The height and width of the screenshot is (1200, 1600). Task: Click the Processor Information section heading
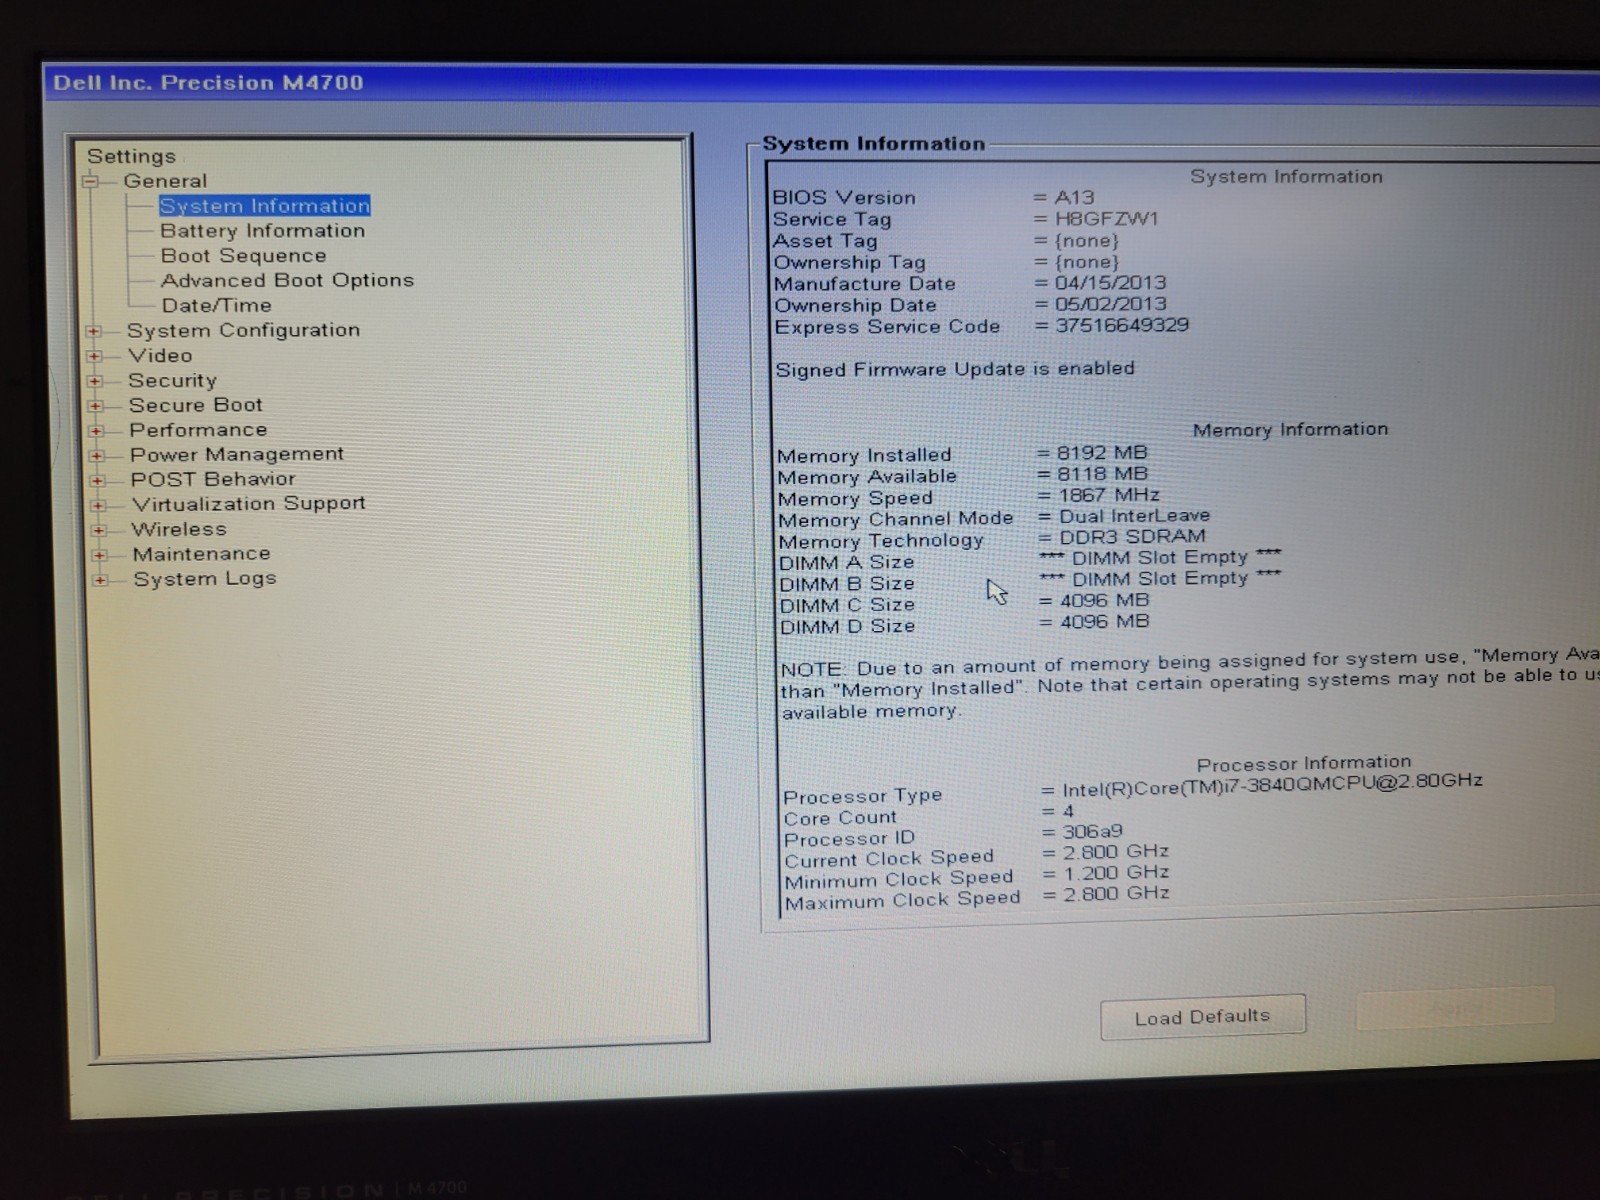tap(1304, 763)
